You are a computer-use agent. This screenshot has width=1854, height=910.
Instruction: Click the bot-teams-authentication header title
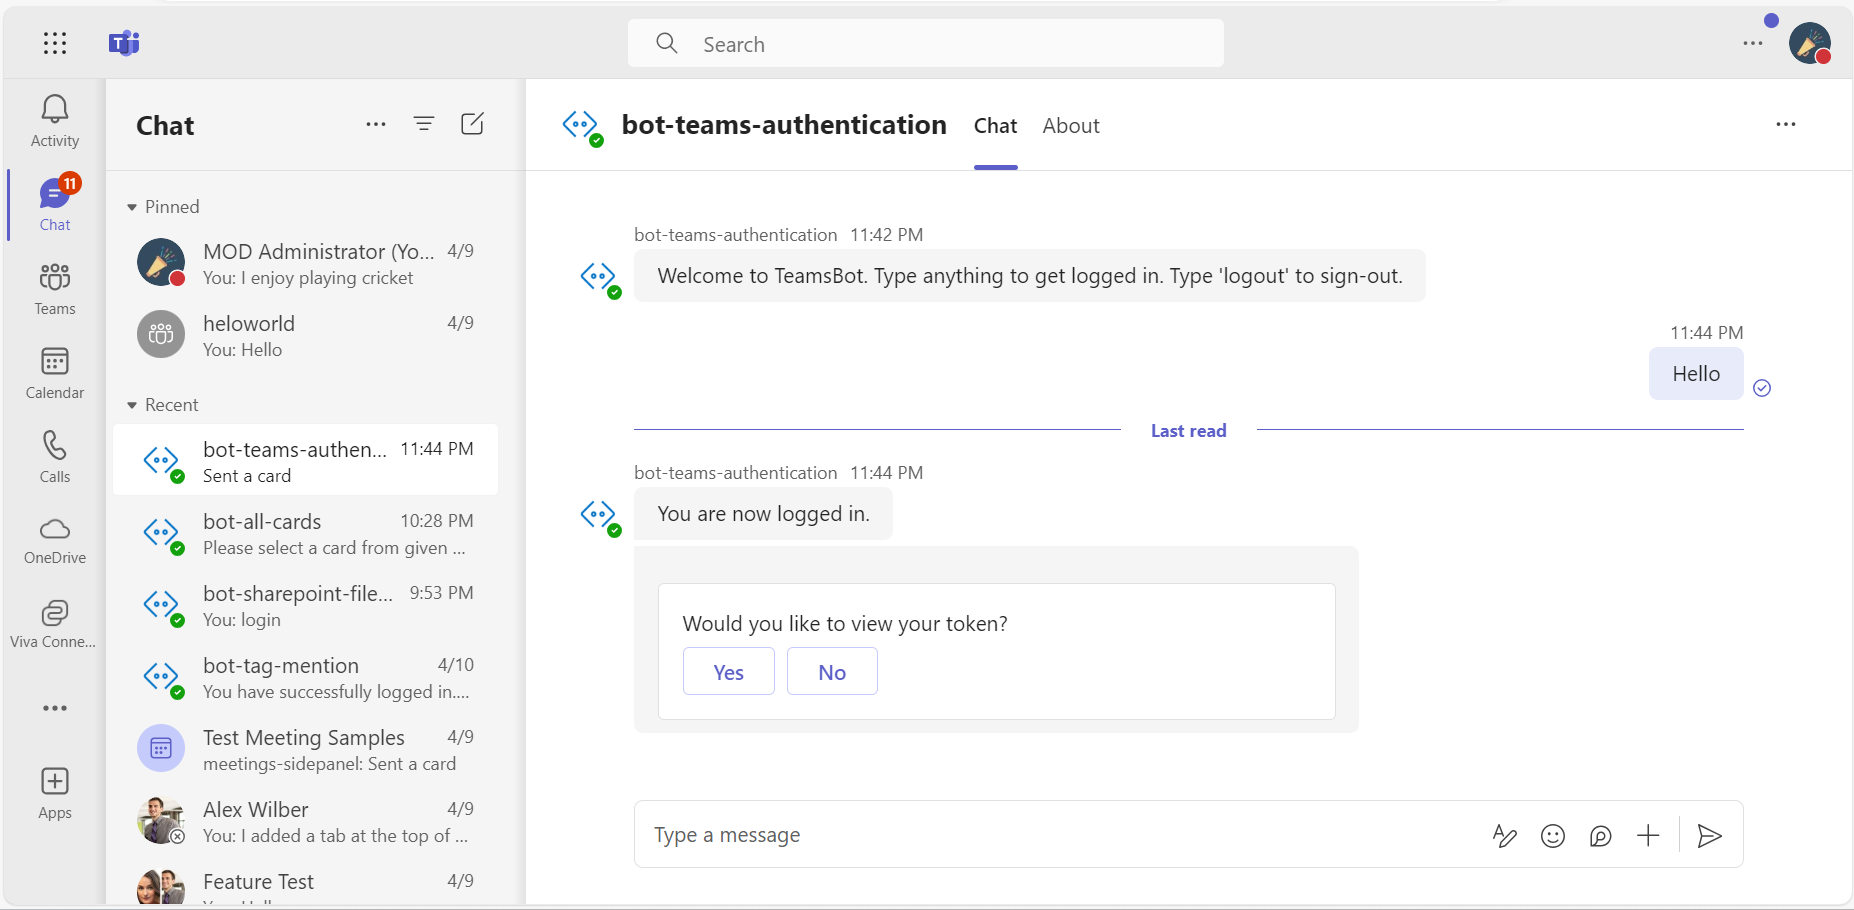click(784, 125)
